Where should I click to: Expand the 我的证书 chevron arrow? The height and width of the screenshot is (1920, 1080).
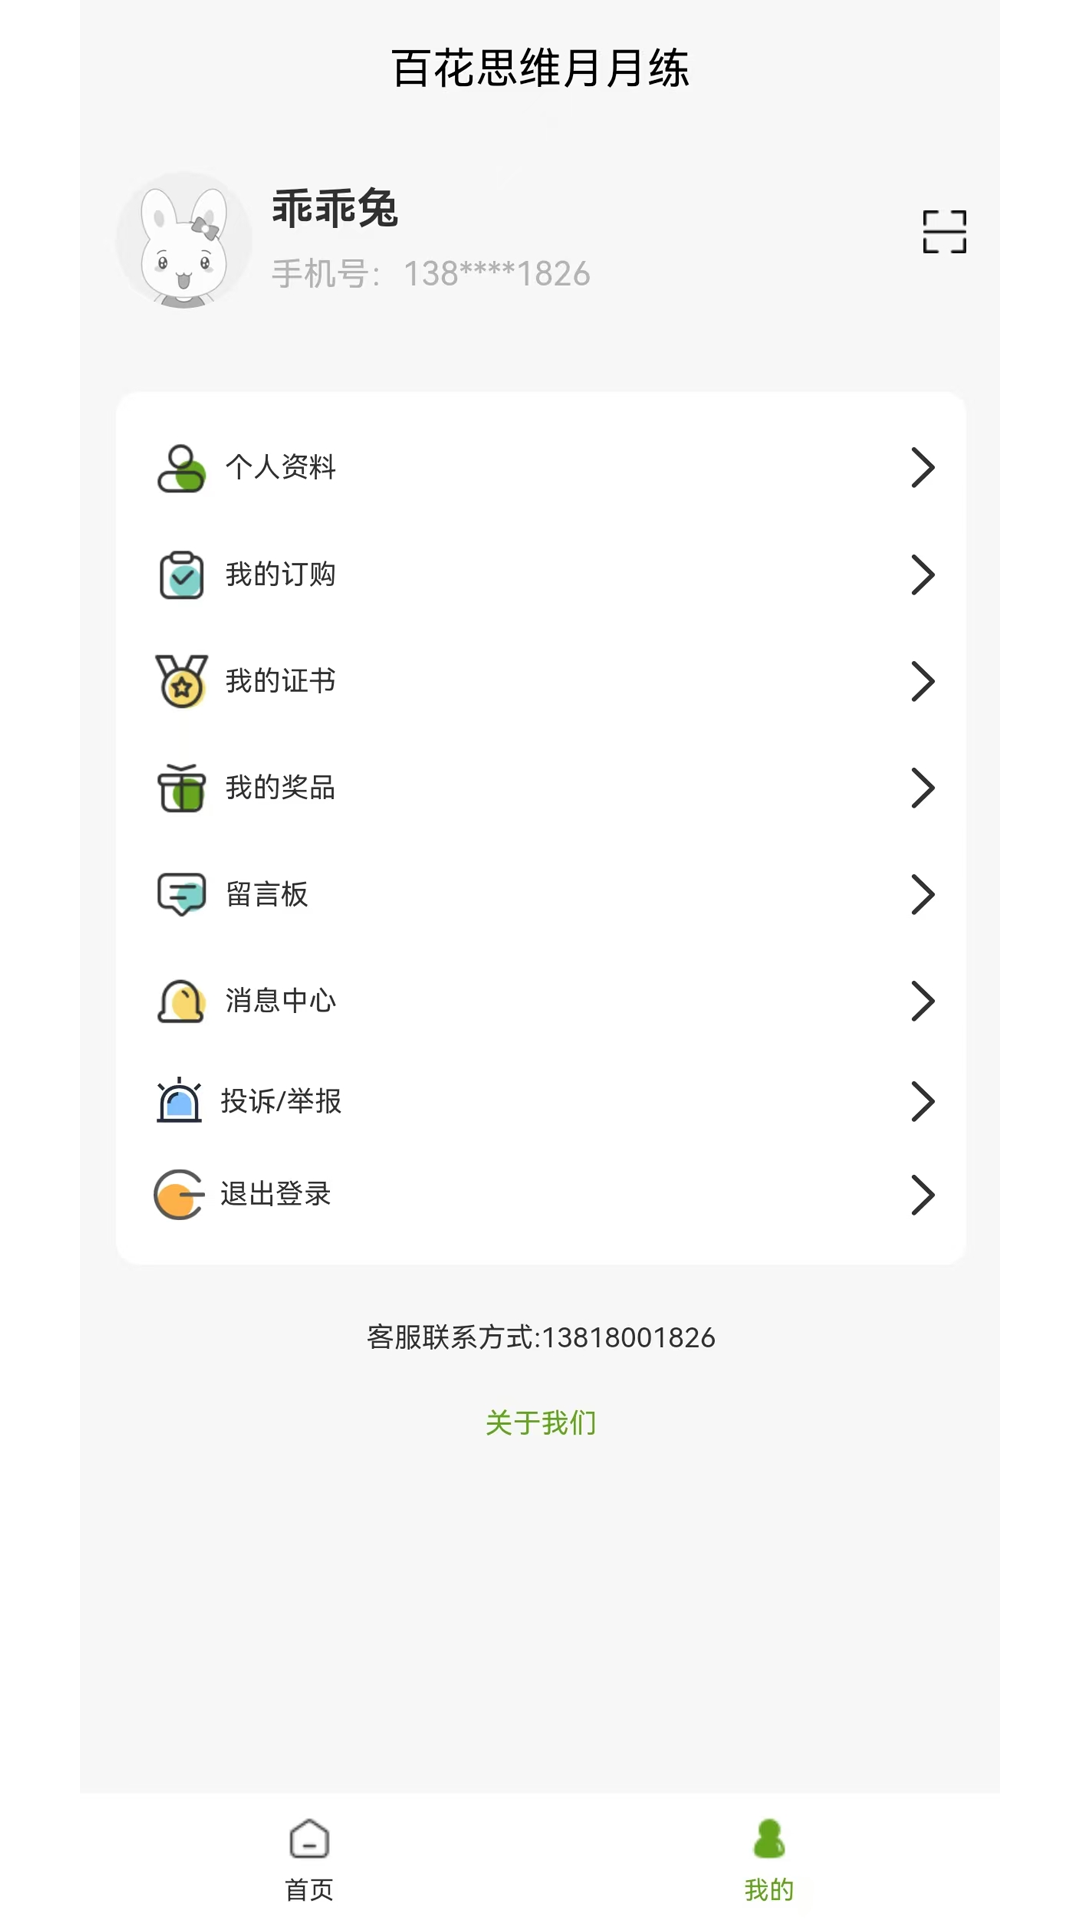pos(922,682)
